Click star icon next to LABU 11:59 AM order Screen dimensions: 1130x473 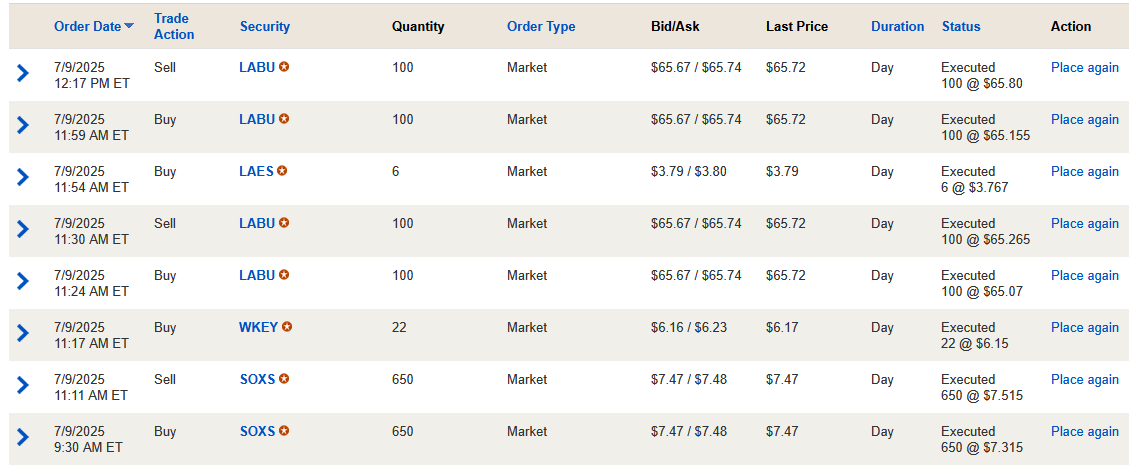[x=284, y=119]
